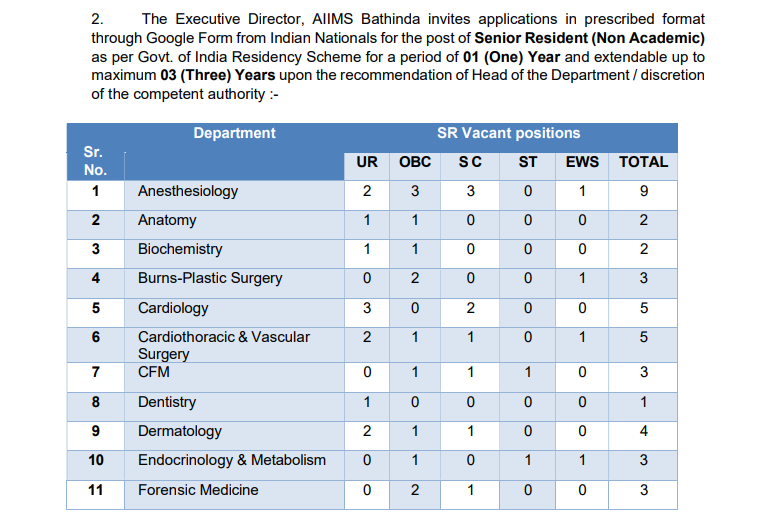The width and height of the screenshot is (770, 522).
Task: Click the Sr. No. column header
Action: [95, 161]
